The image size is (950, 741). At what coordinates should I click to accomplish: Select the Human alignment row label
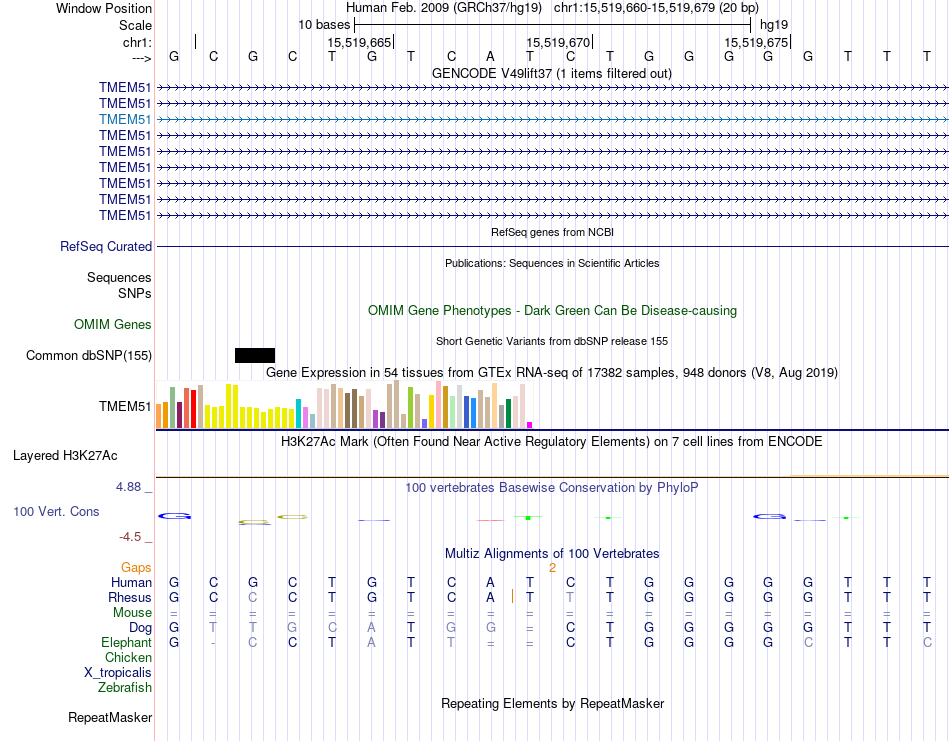coord(131,583)
